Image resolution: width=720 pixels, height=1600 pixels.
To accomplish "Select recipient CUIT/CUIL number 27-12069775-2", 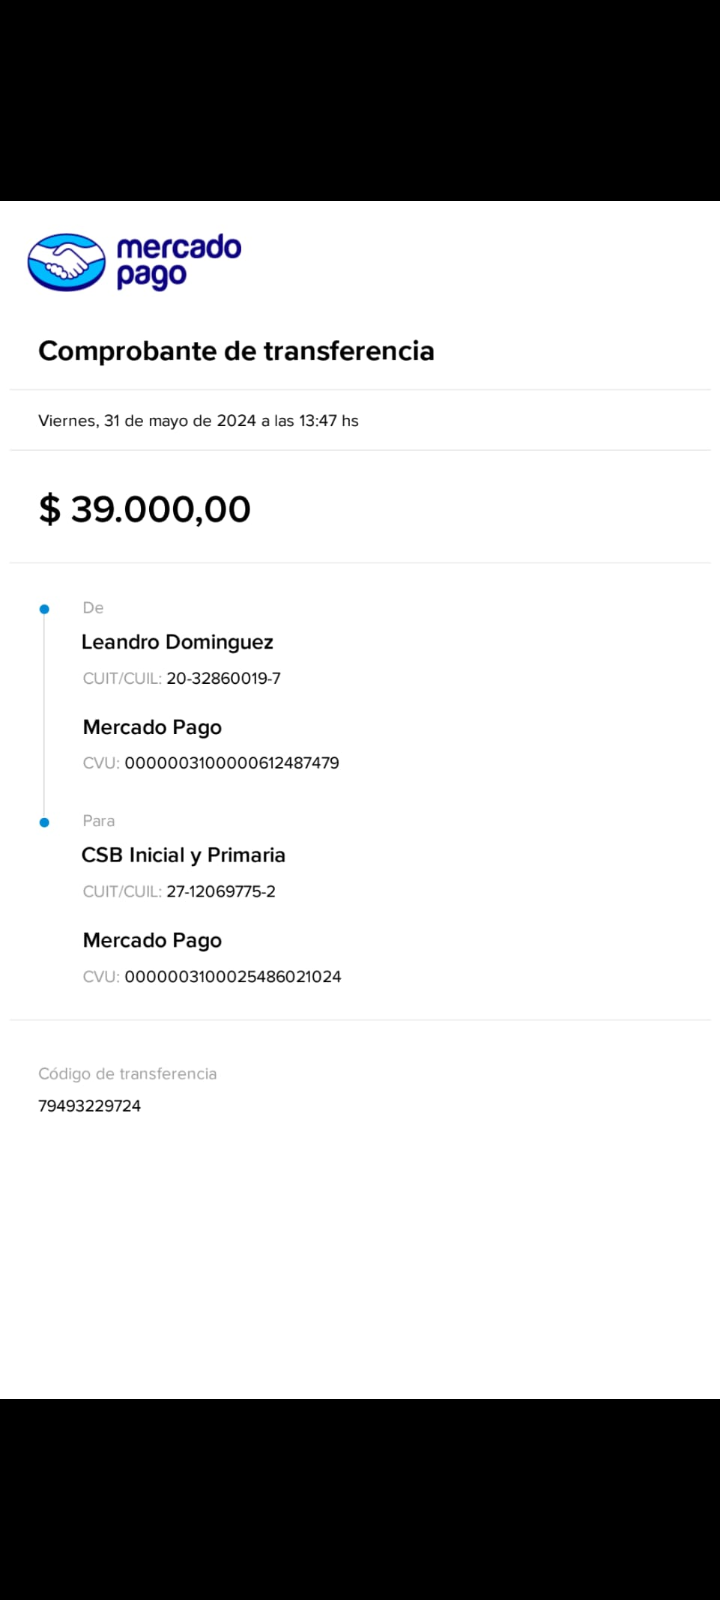I will 220,892.
